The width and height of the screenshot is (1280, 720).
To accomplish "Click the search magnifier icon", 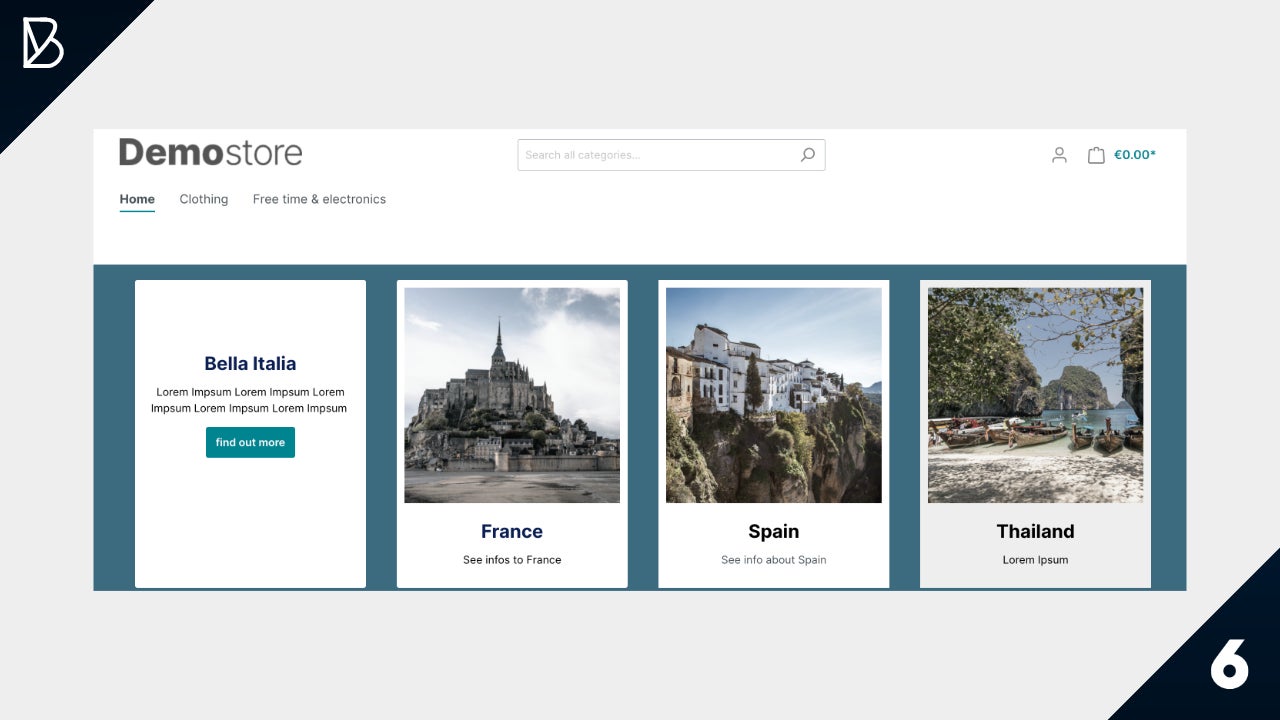I will coord(807,155).
